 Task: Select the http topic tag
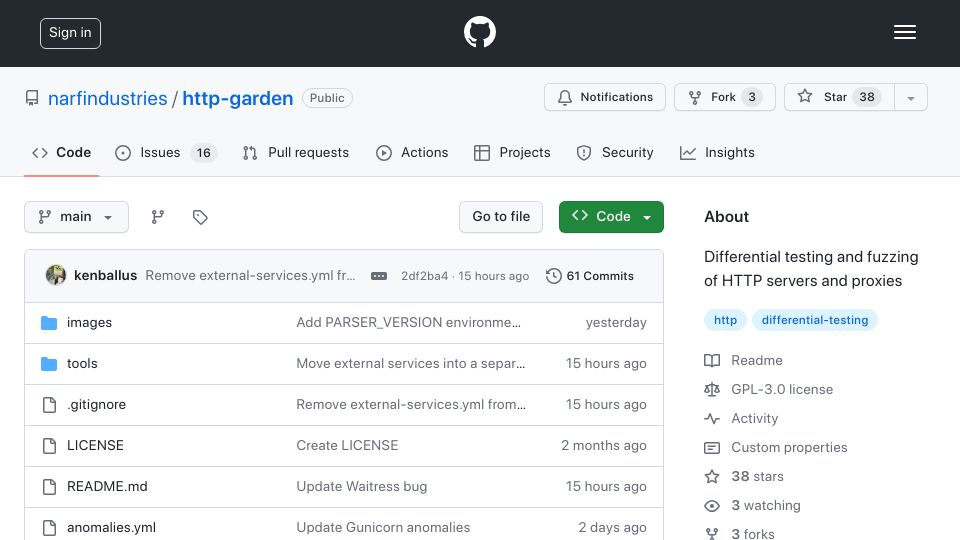(x=726, y=320)
